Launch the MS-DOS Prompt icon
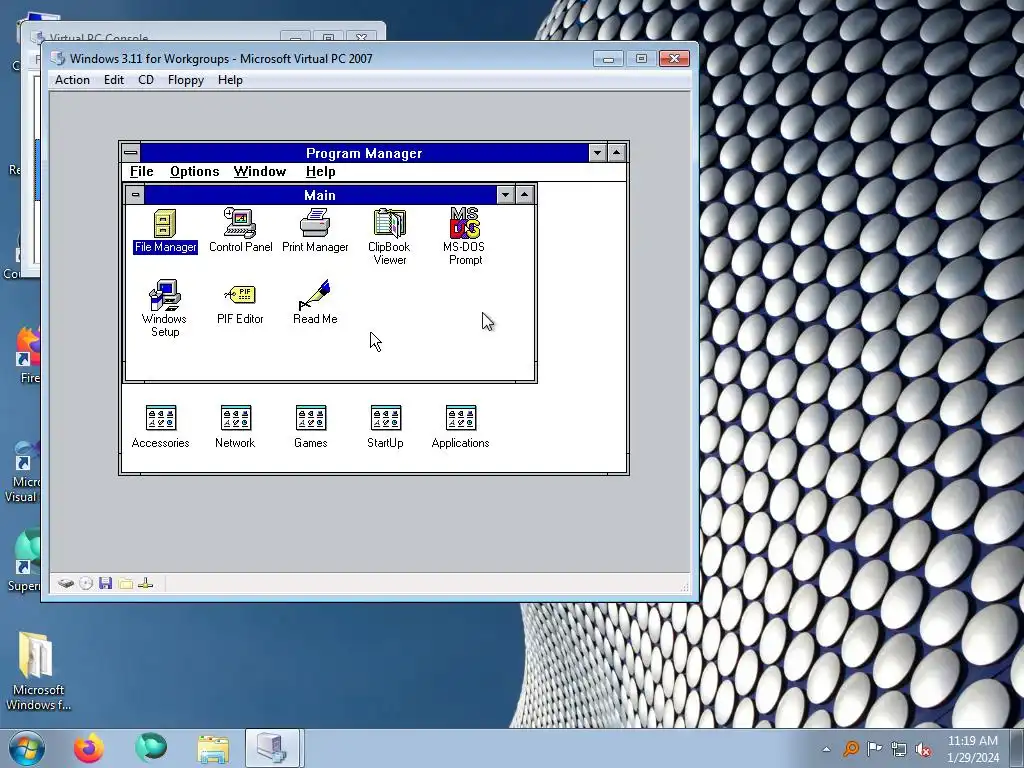Image resolution: width=1024 pixels, height=768 pixels. click(x=464, y=236)
